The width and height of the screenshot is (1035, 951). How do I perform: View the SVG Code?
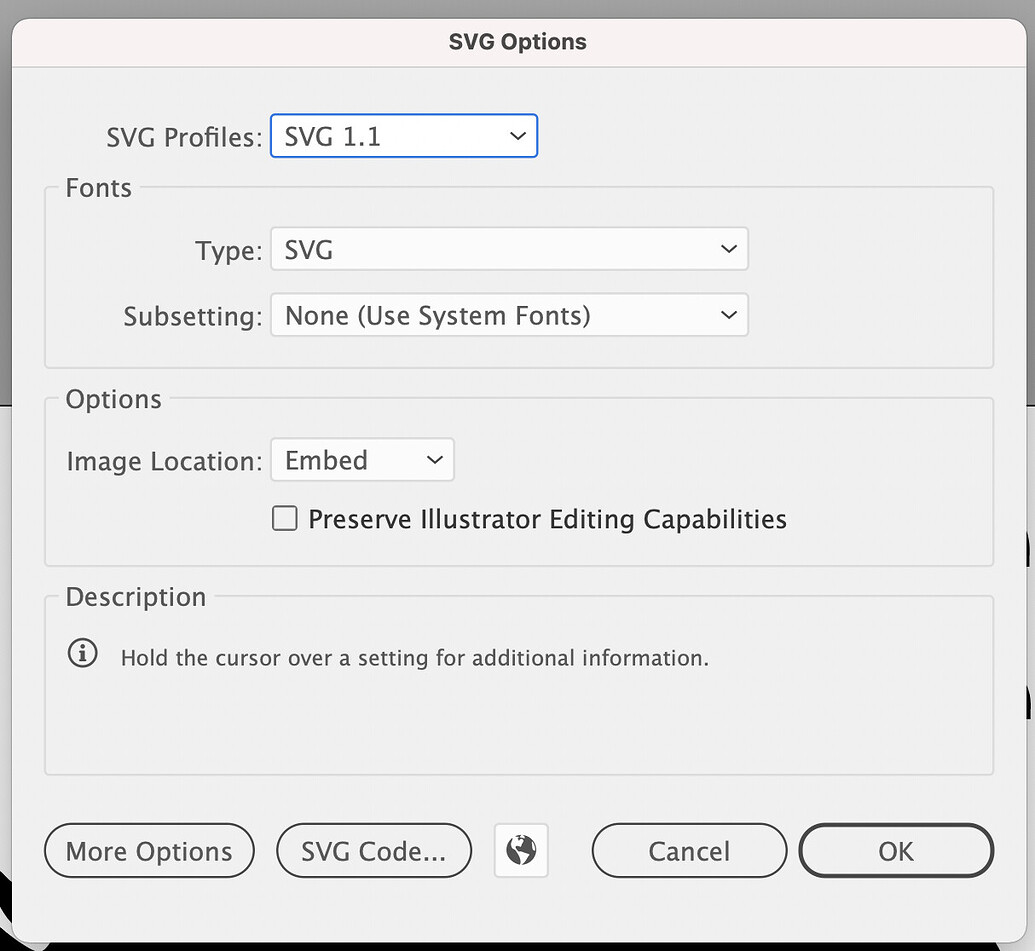click(373, 850)
